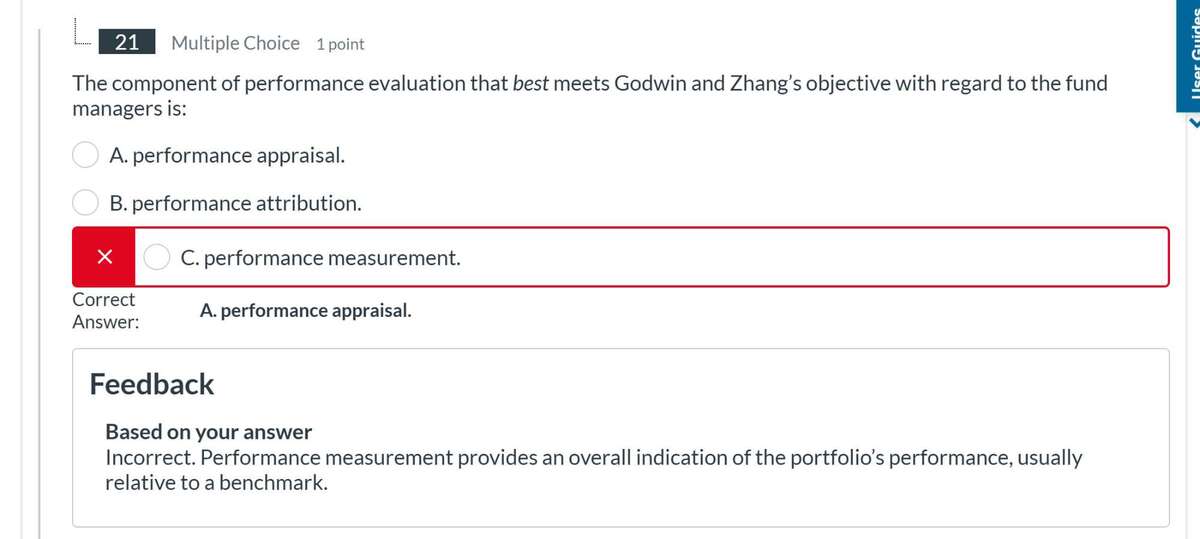This screenshot has width=1200, height=539.
Task: Click the Multiple Choice question type label
Action: pyautogui.click(x=235, y=43)
